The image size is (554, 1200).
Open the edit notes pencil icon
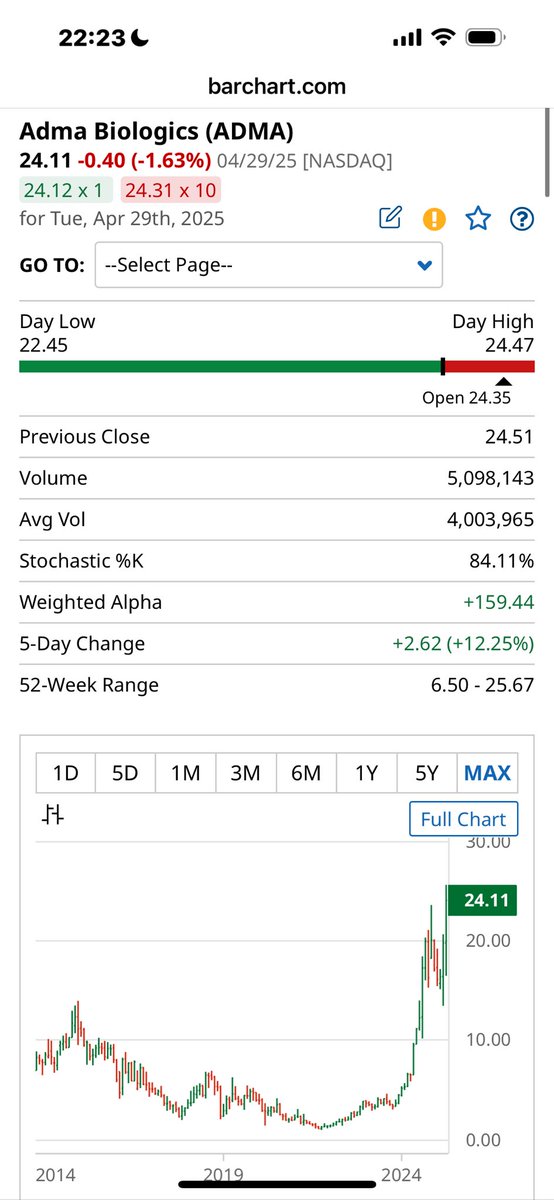click(390, 218)
